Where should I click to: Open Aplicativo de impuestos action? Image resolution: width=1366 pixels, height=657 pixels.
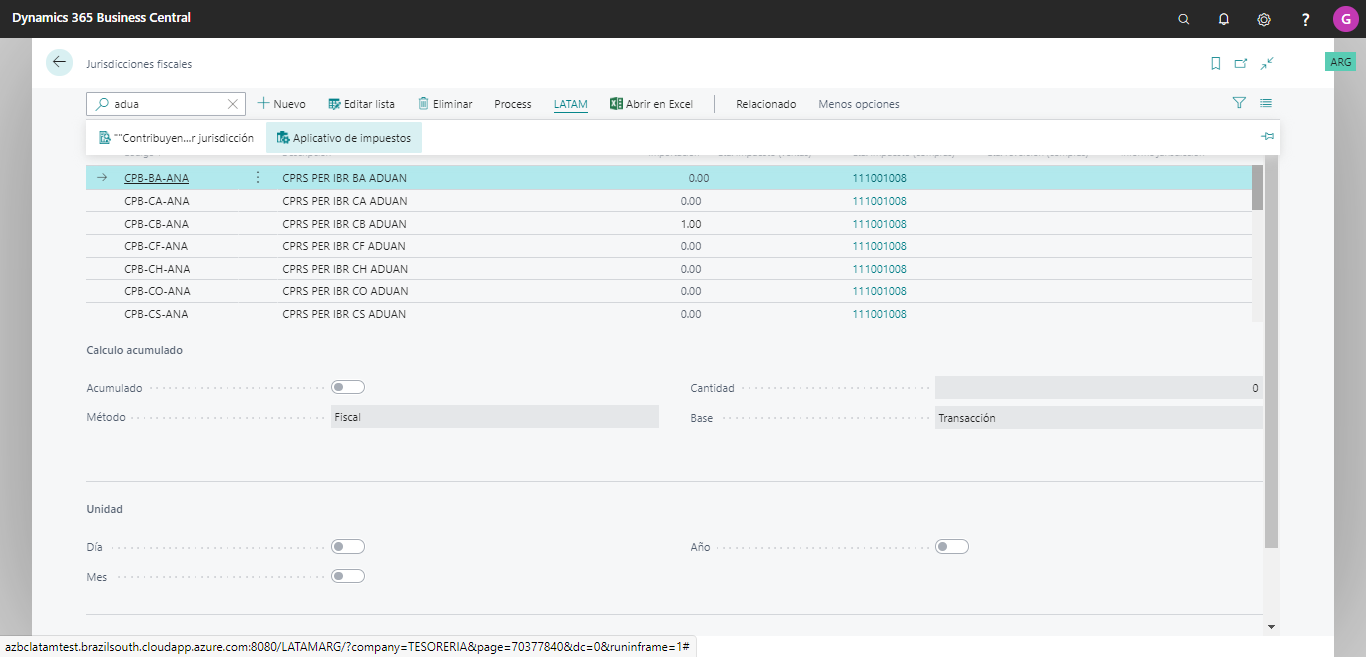point(344,138)
